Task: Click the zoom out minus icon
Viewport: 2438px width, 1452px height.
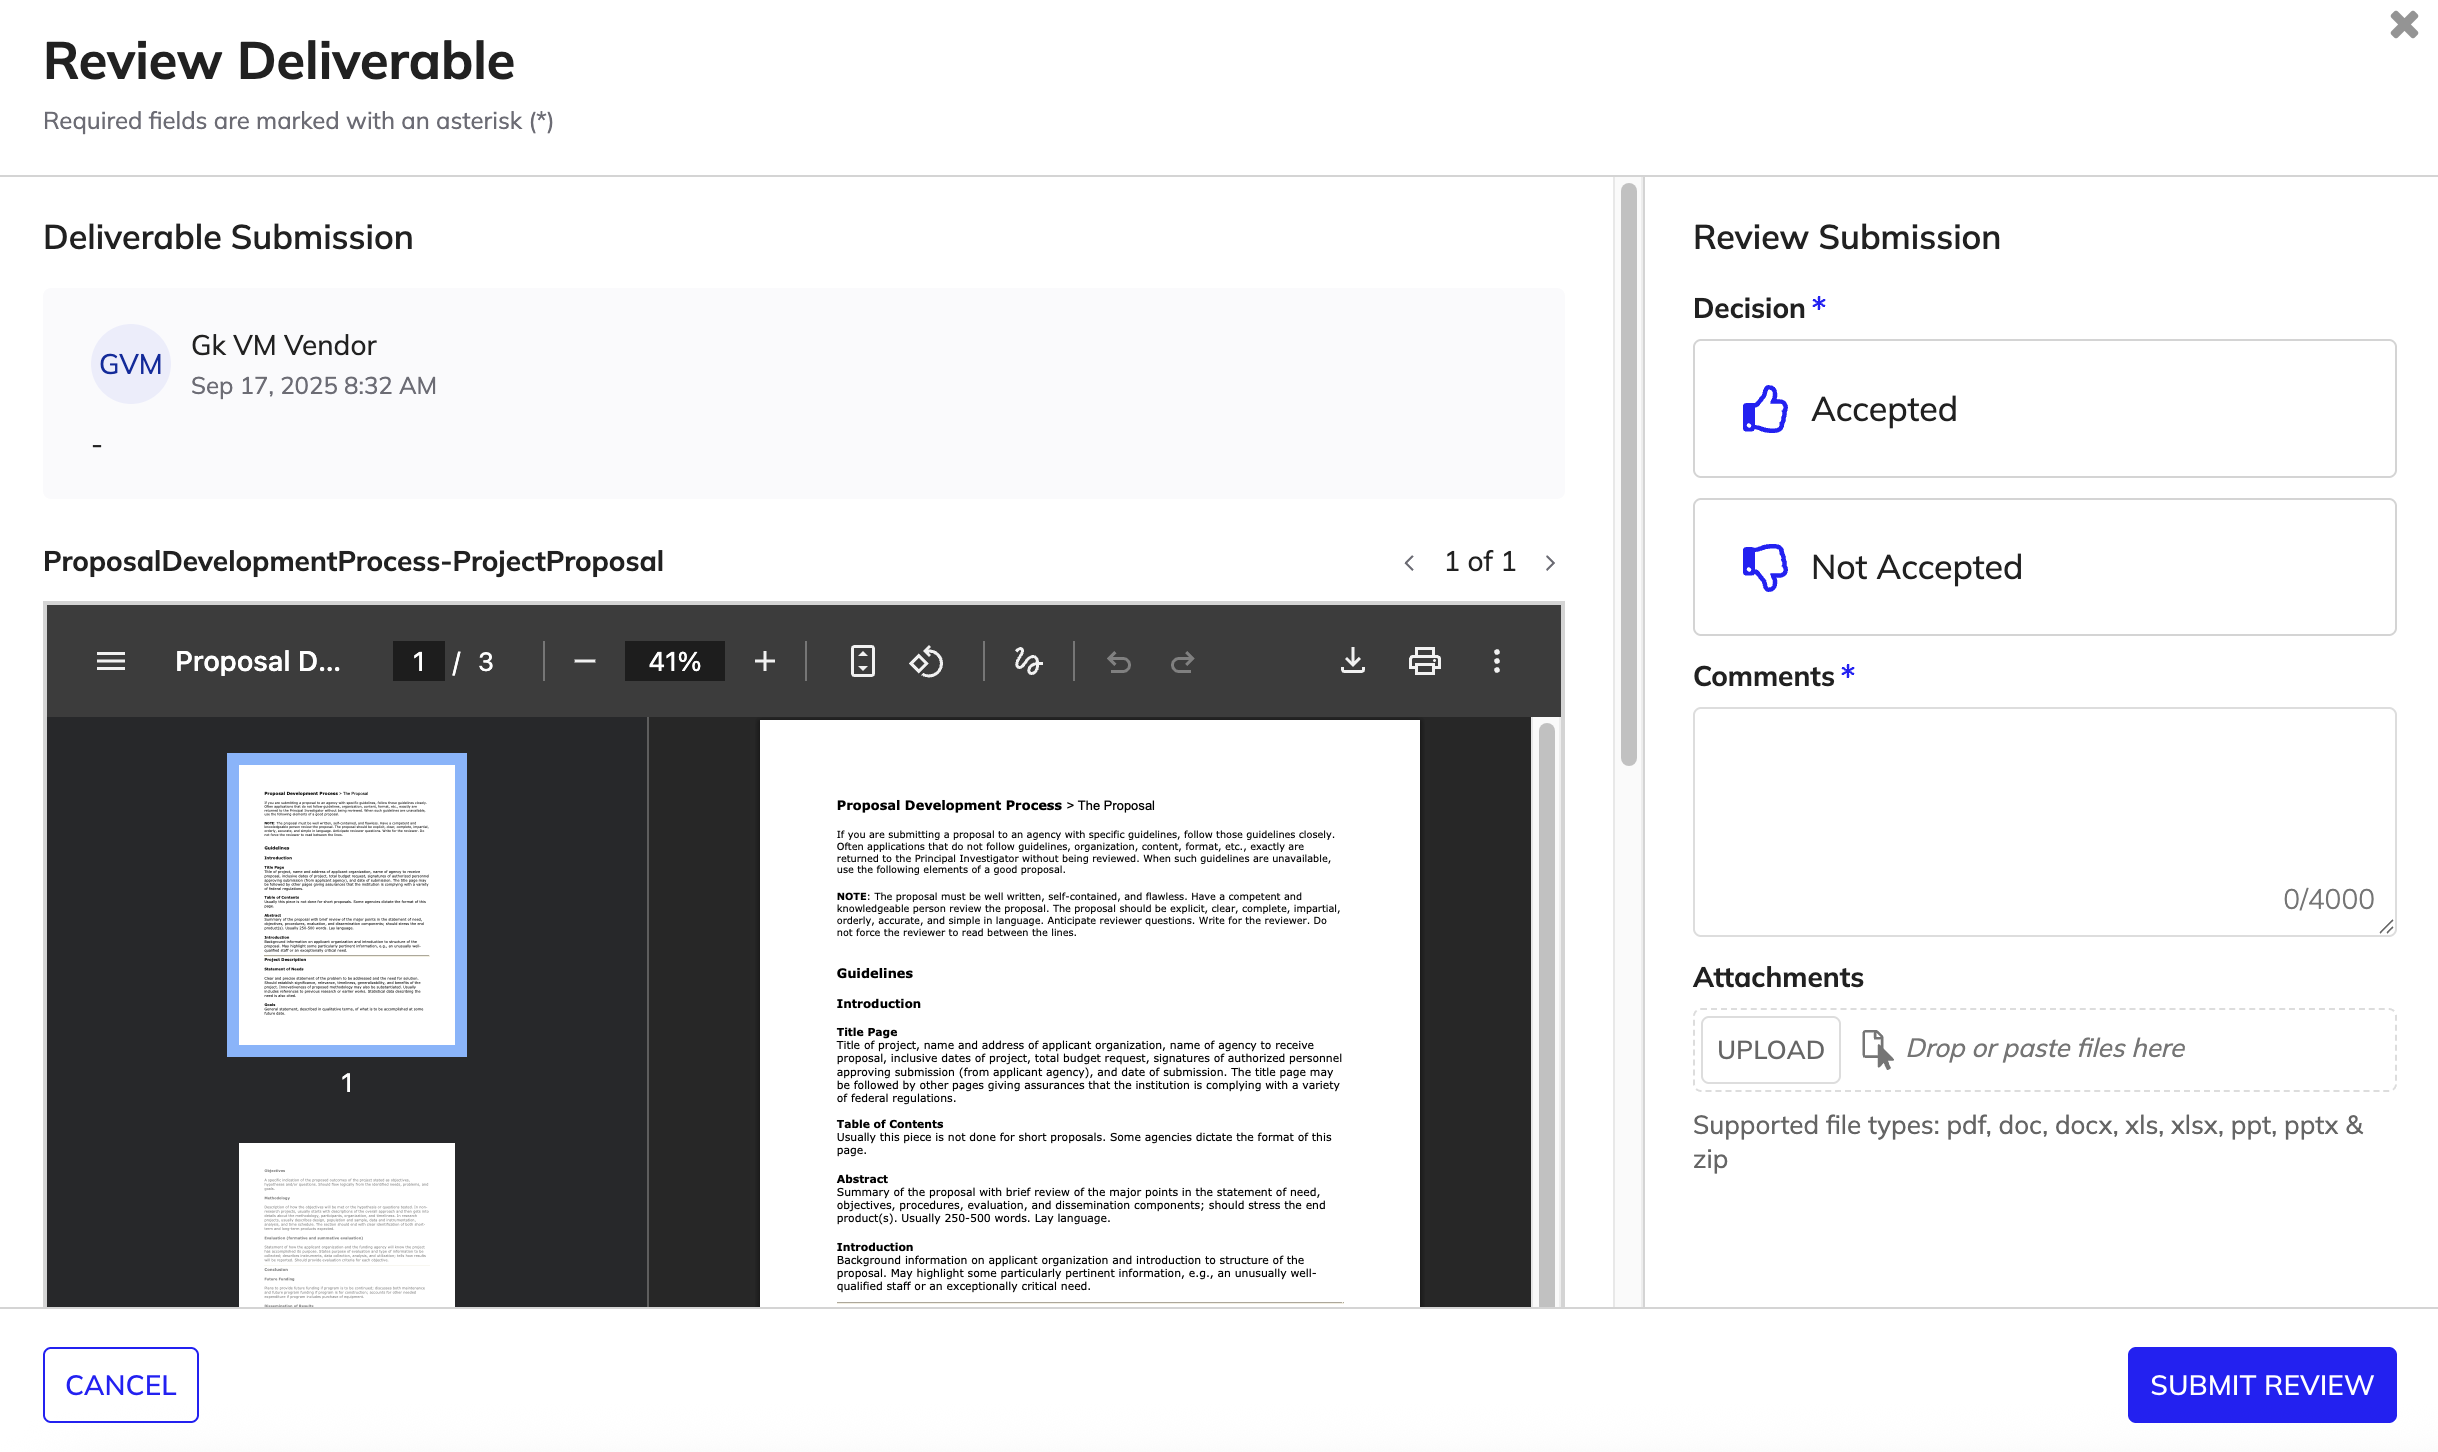Action: point(585,661)
